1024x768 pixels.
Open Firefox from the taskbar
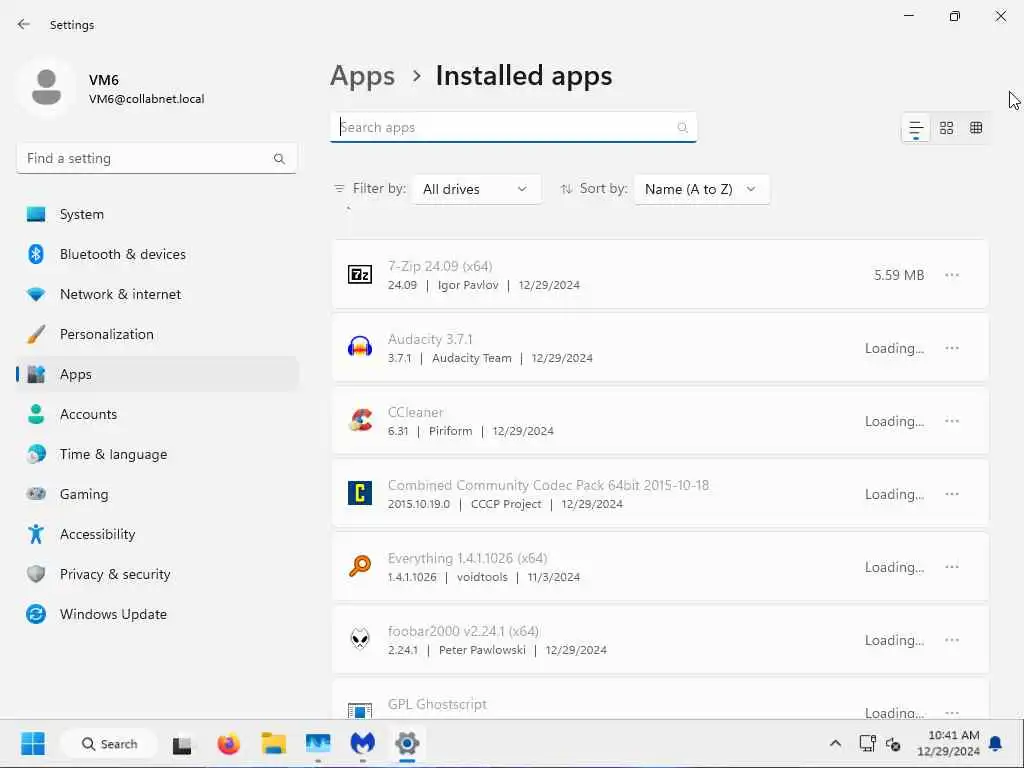pos(228,743)
